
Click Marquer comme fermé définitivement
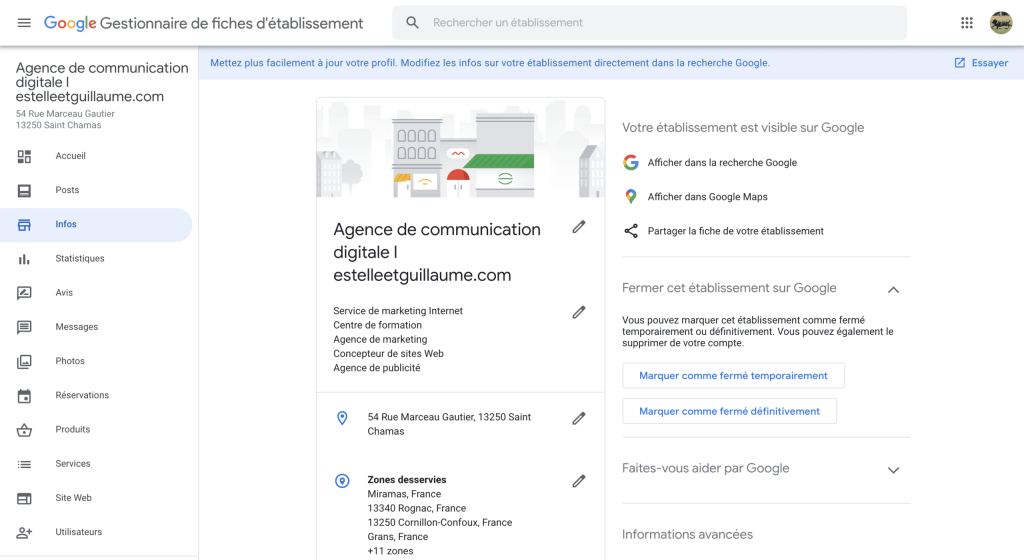(729, 411)
